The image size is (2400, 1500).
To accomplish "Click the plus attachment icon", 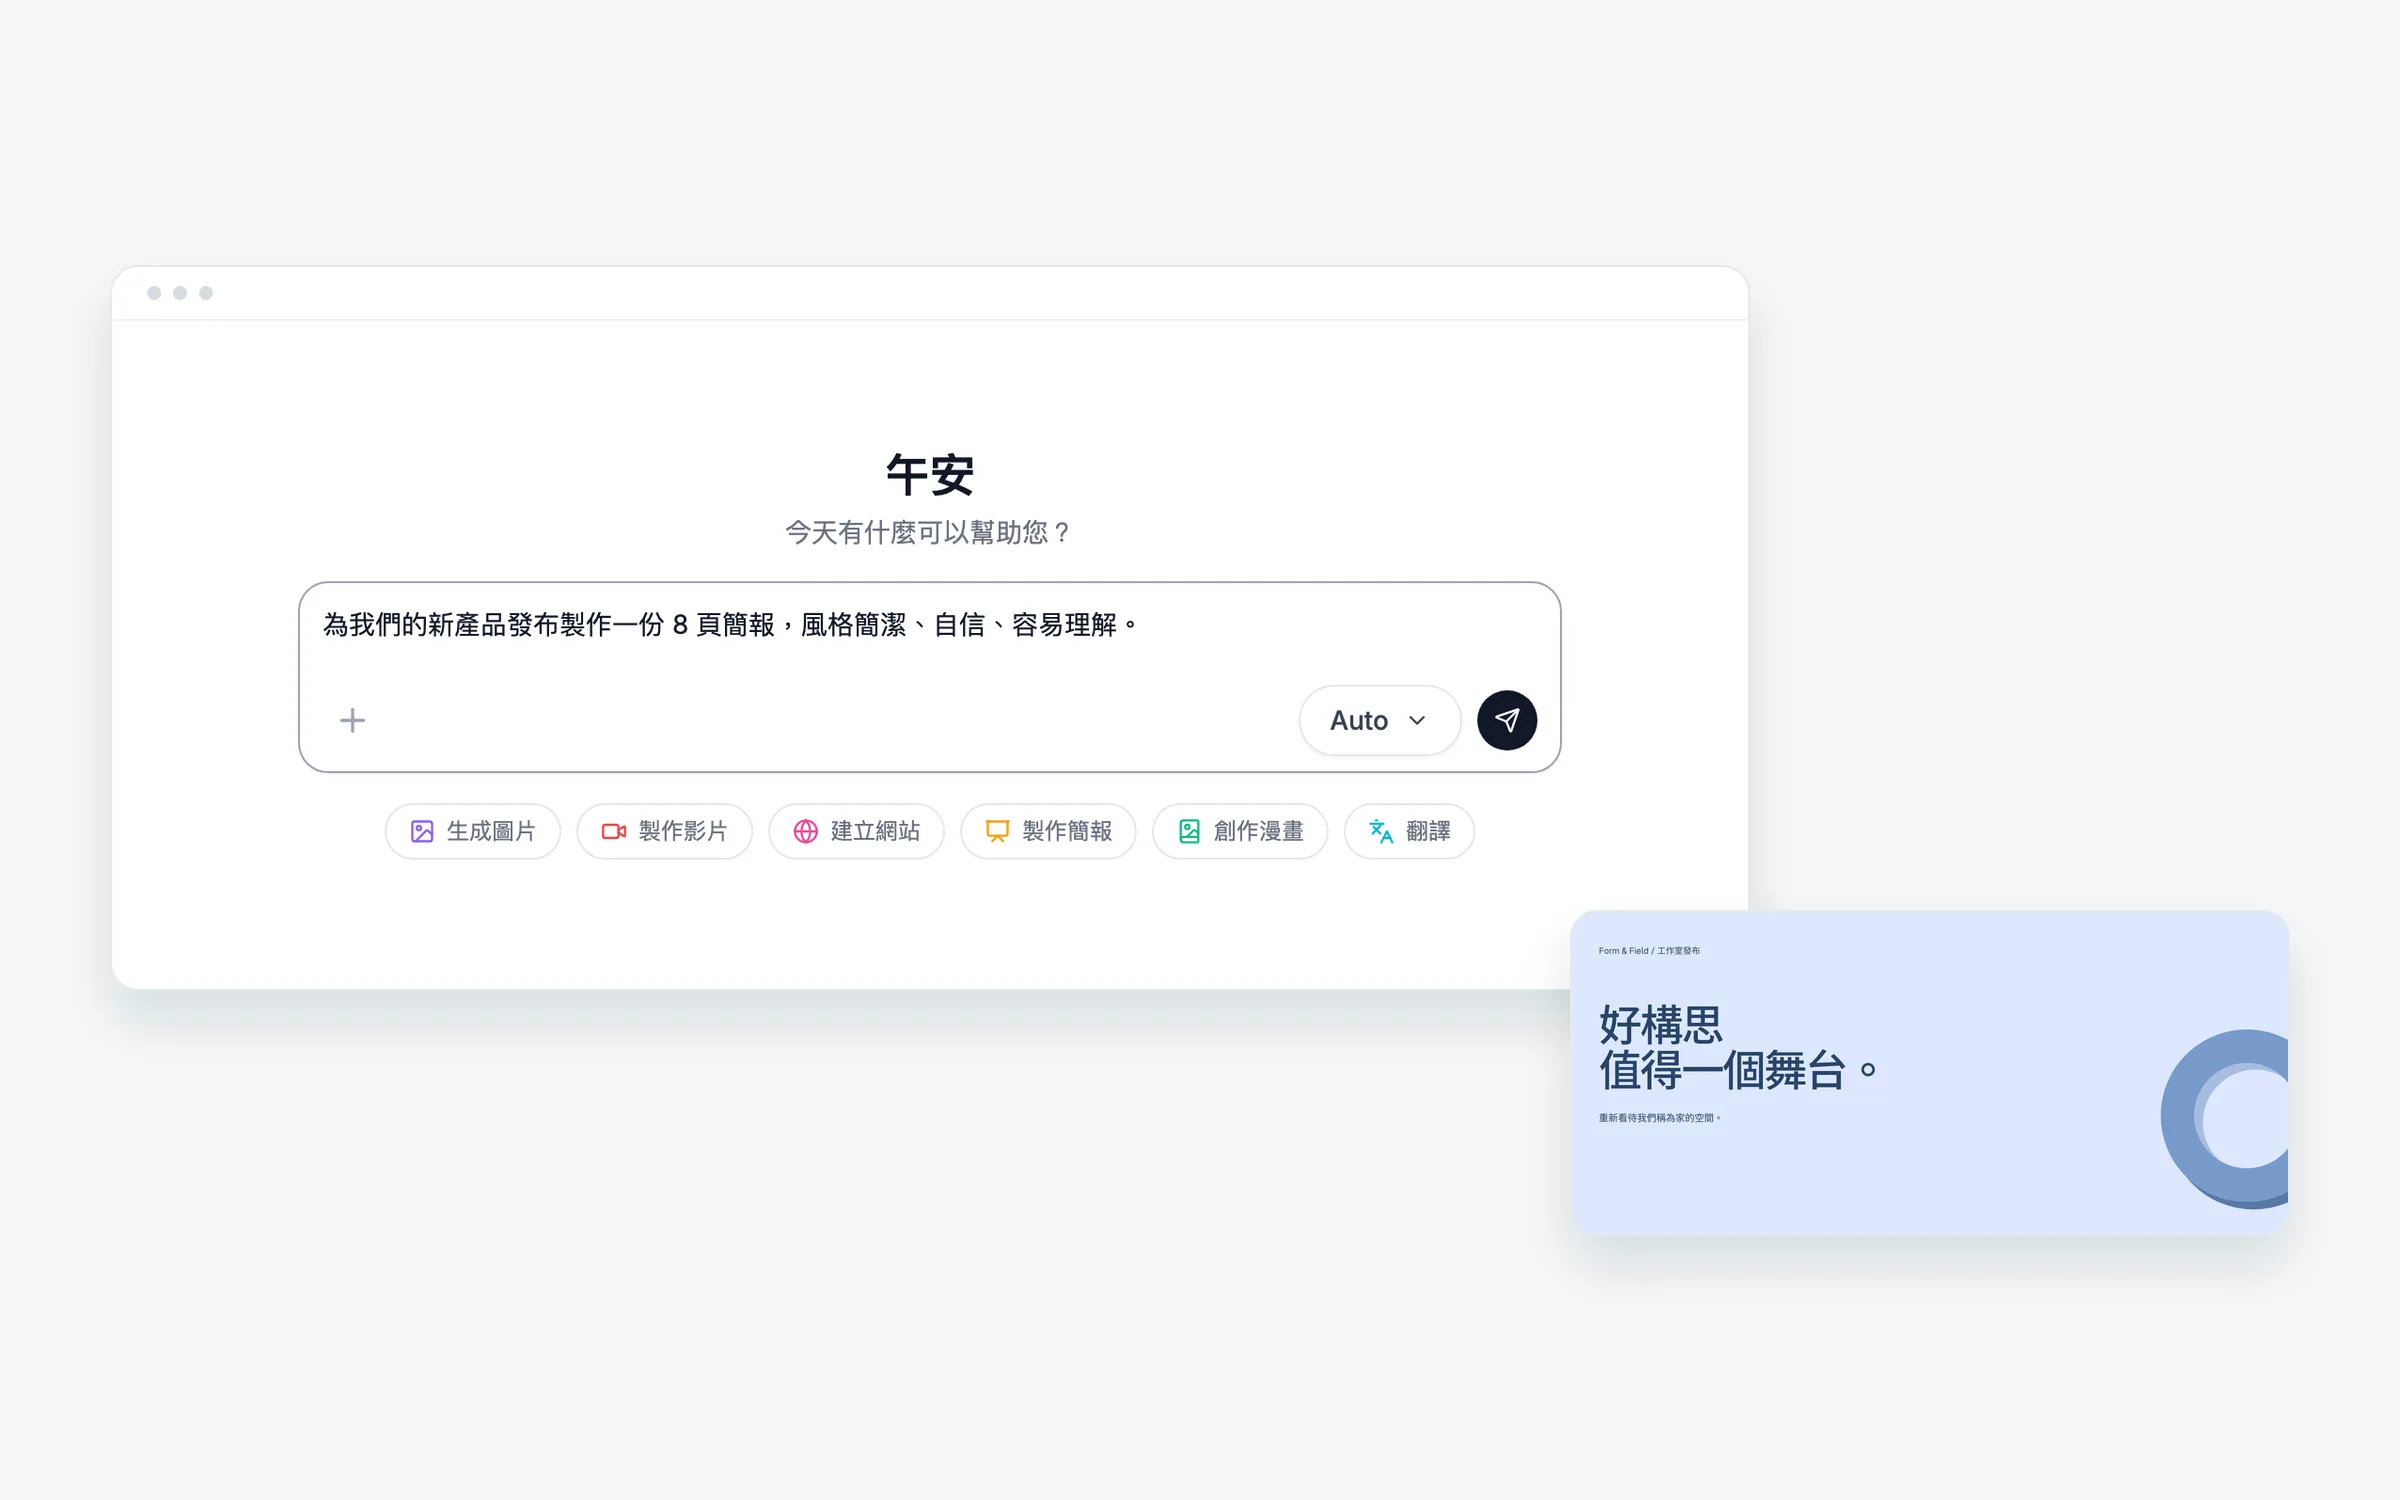I will click(x=352, y=720).
